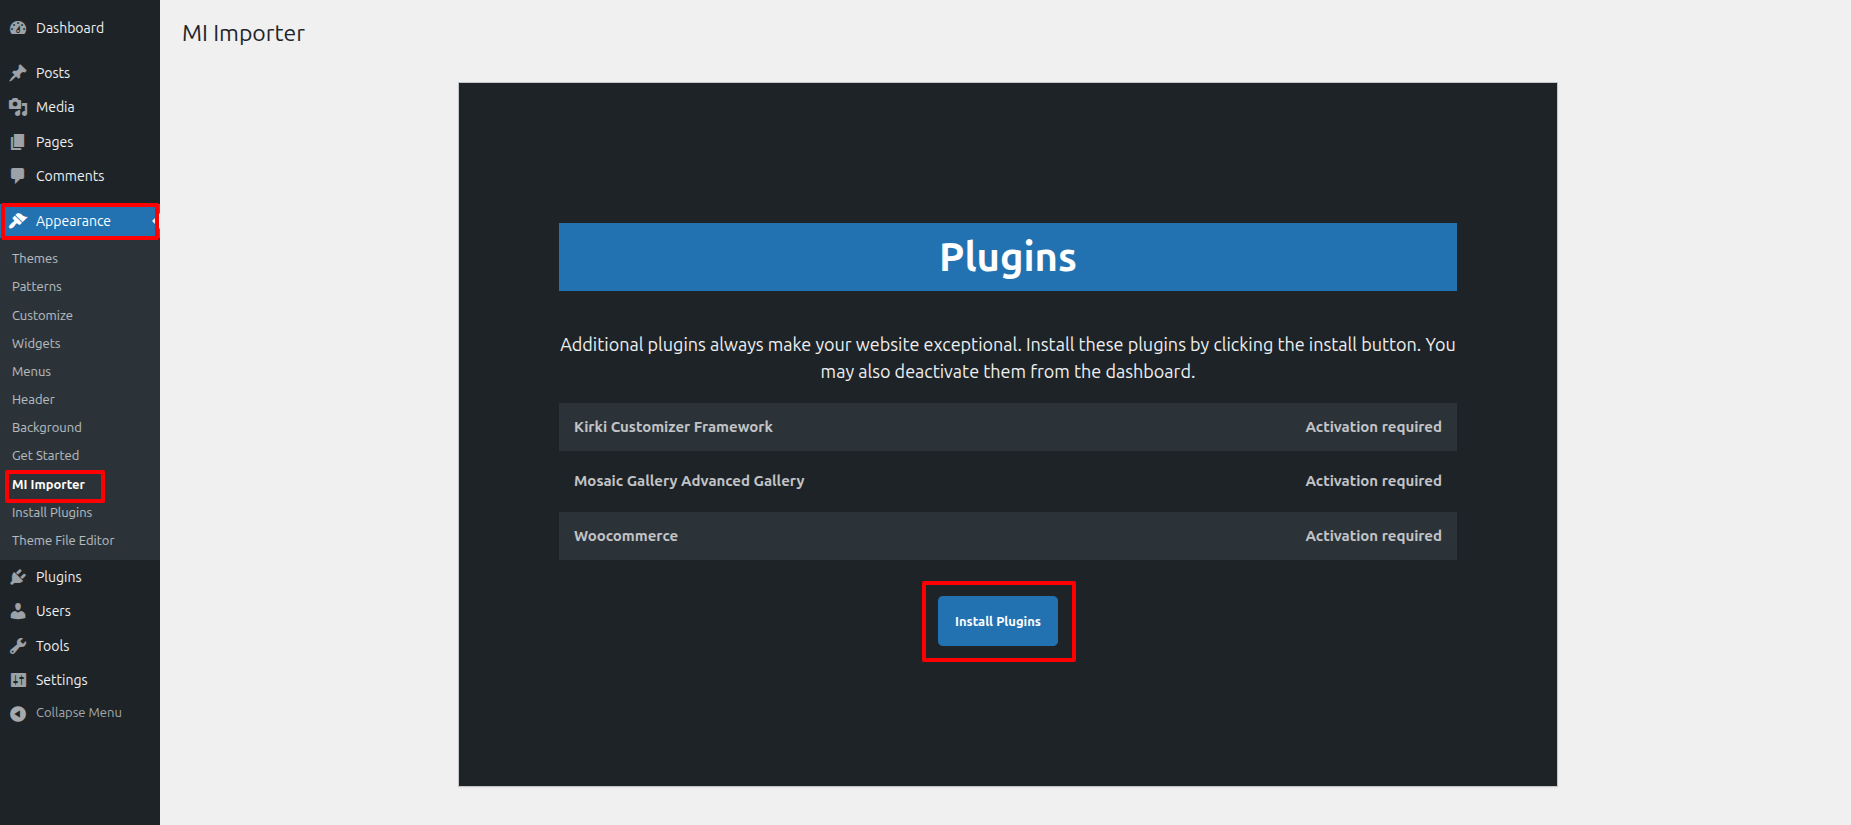Open the Customize submenu item

pyautogui.click(x=42, y=315)
